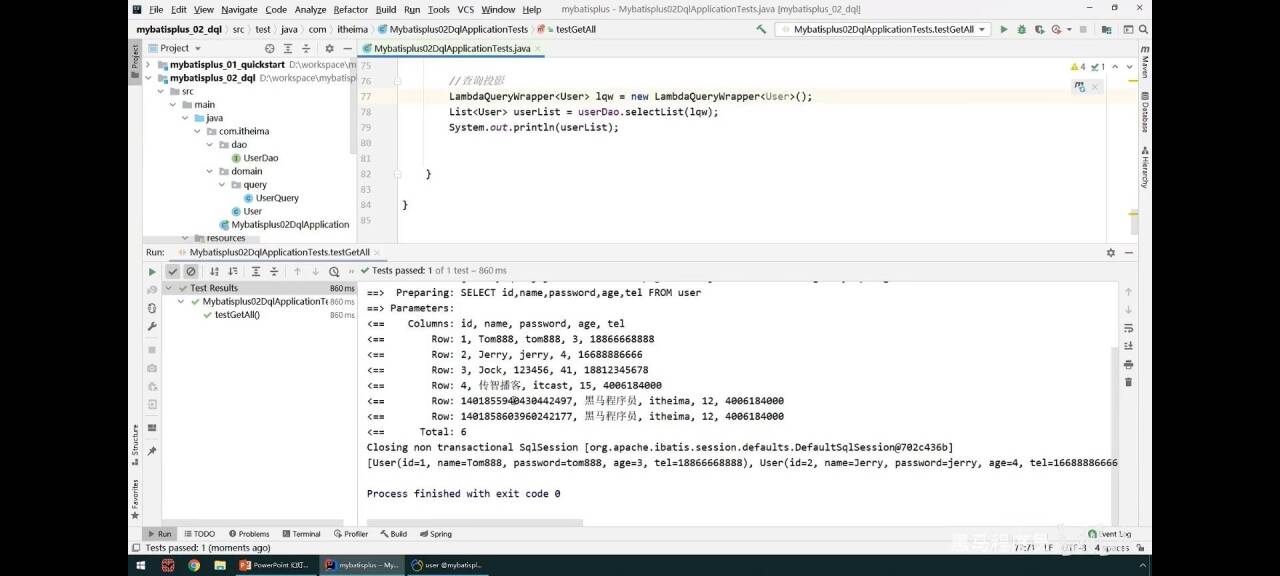Open Problems tool window button
This screenshot has height=576, width=1280.
click(249, 534)
